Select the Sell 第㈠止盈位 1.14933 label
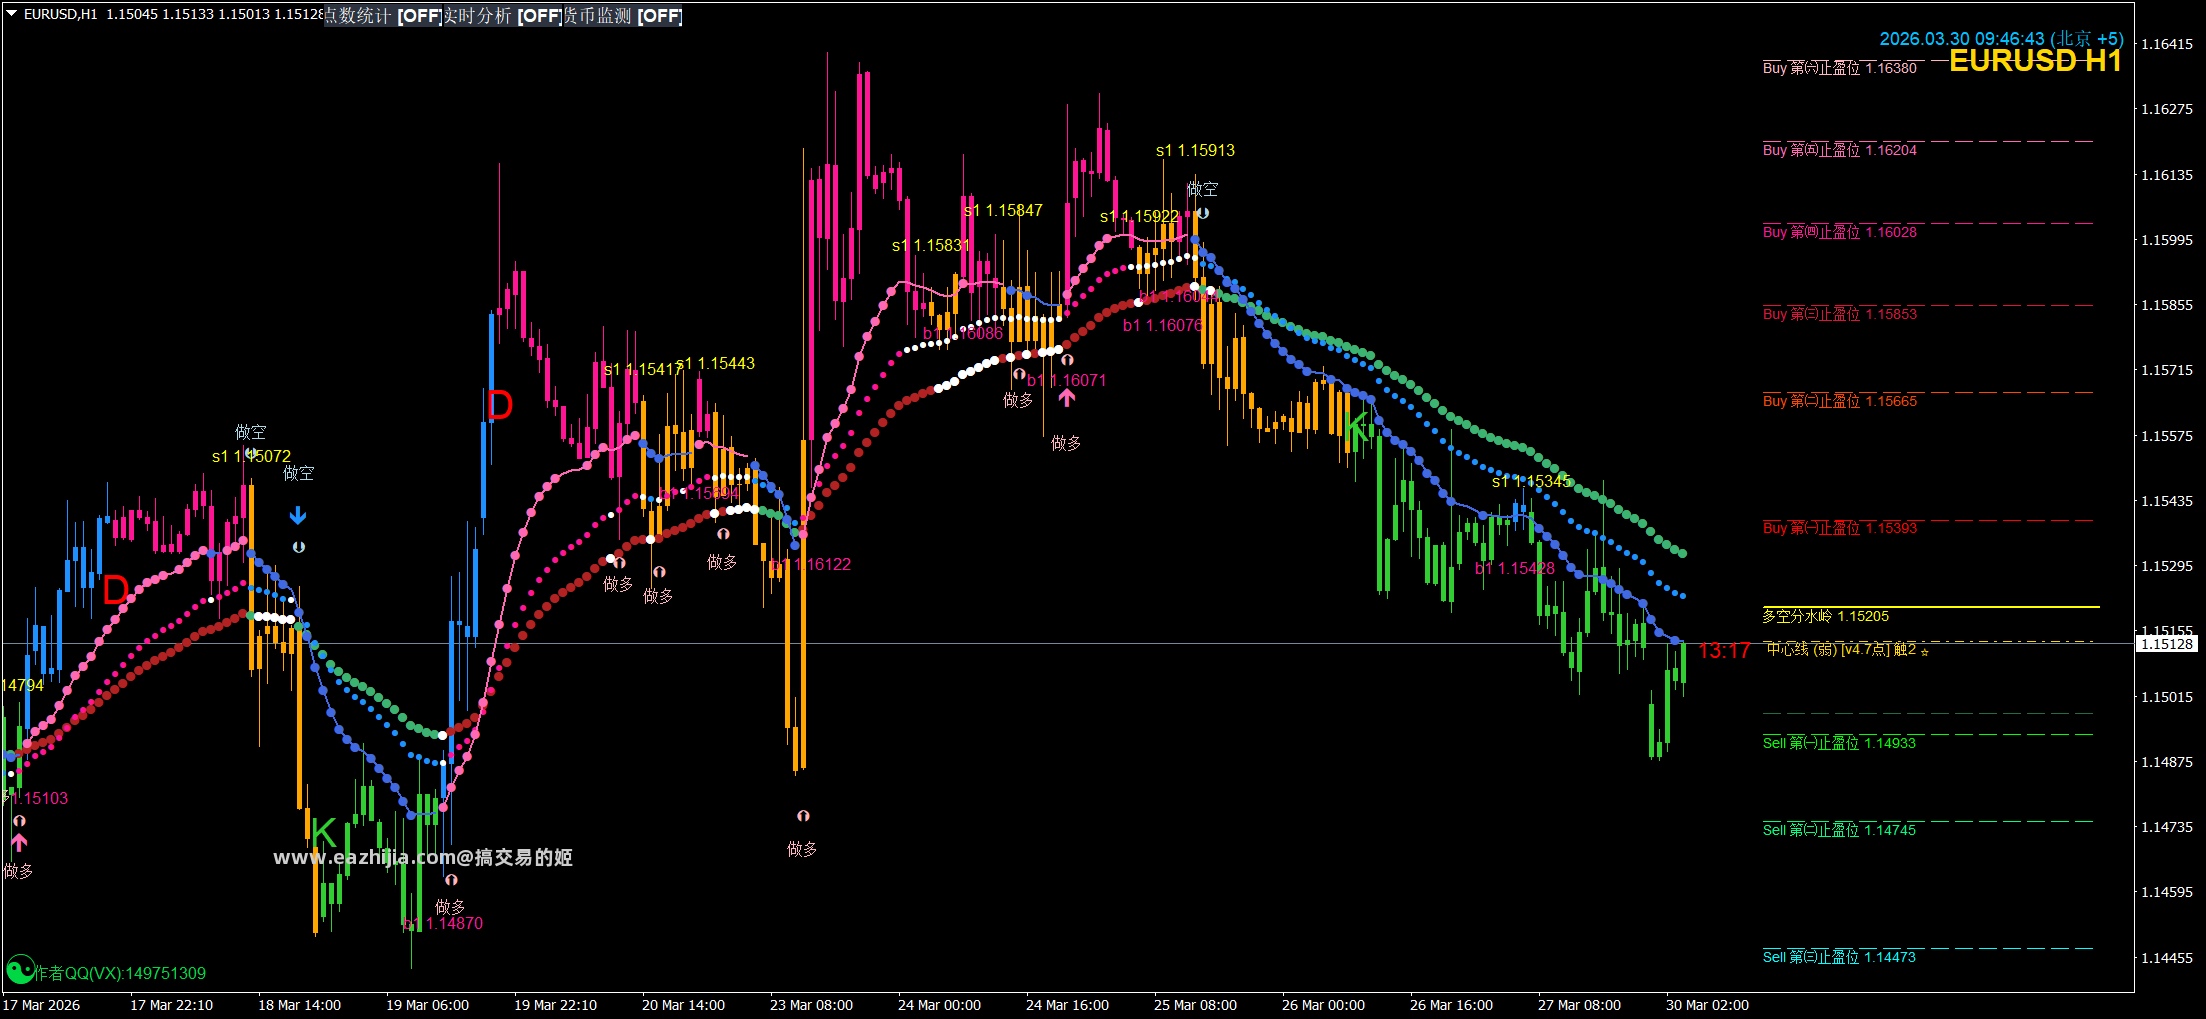This screenshot has height=1019, width=2206. pyautogui.click(x=1839, y=743)
